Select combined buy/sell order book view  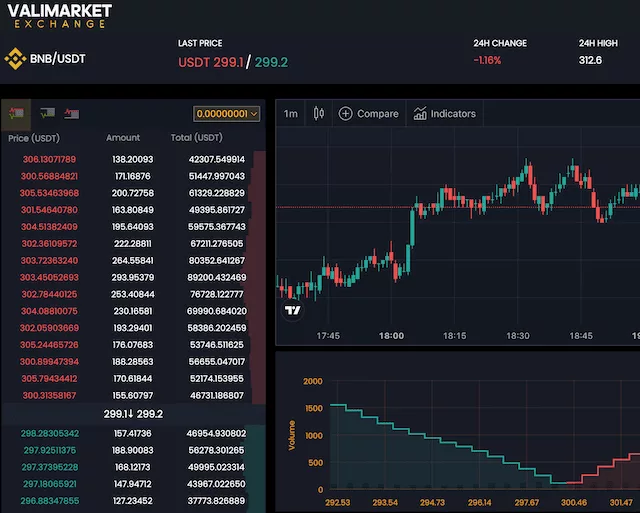pyautogui.click(x=16, y=113)
